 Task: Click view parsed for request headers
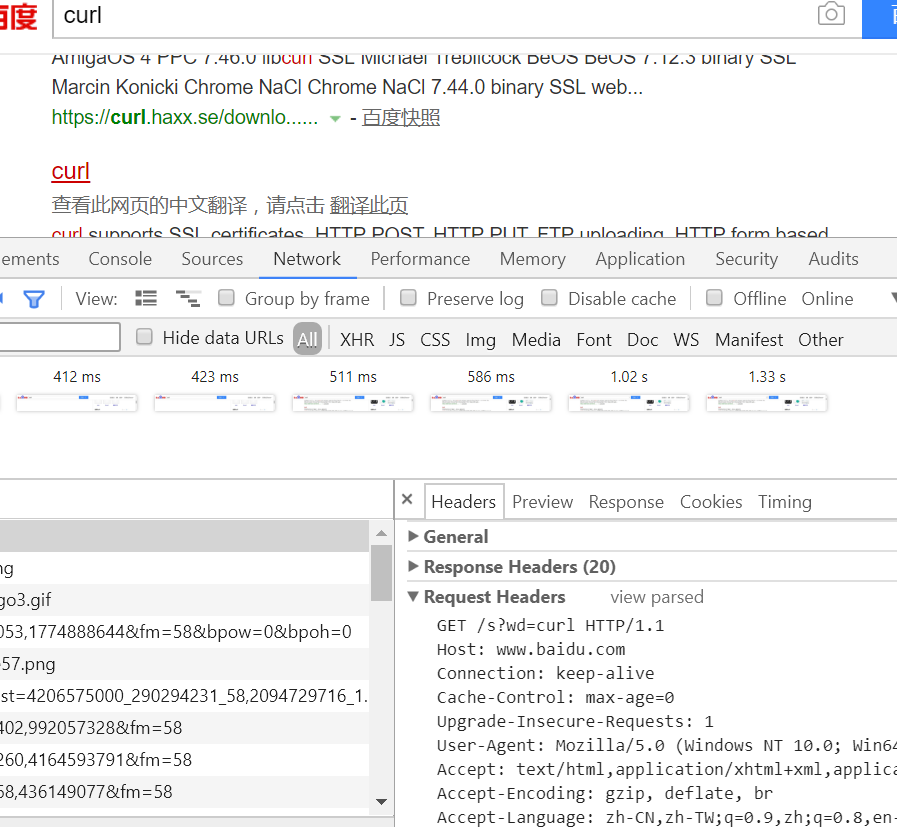click(x=657, y=597)
